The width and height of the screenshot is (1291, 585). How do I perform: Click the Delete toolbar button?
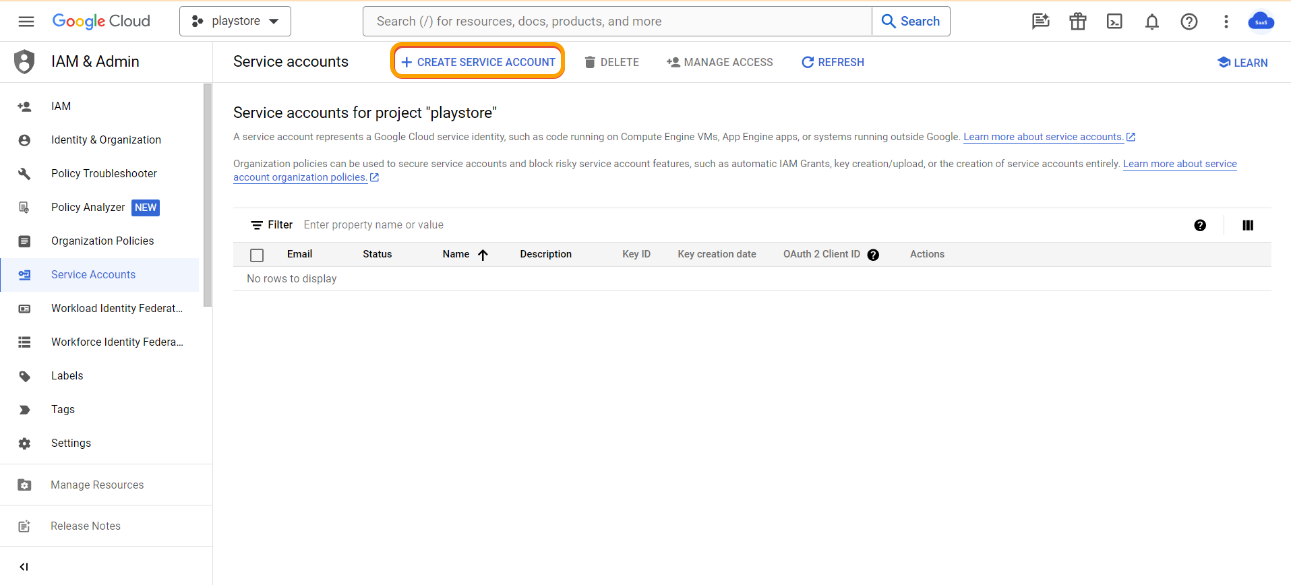tap(611, 62)
